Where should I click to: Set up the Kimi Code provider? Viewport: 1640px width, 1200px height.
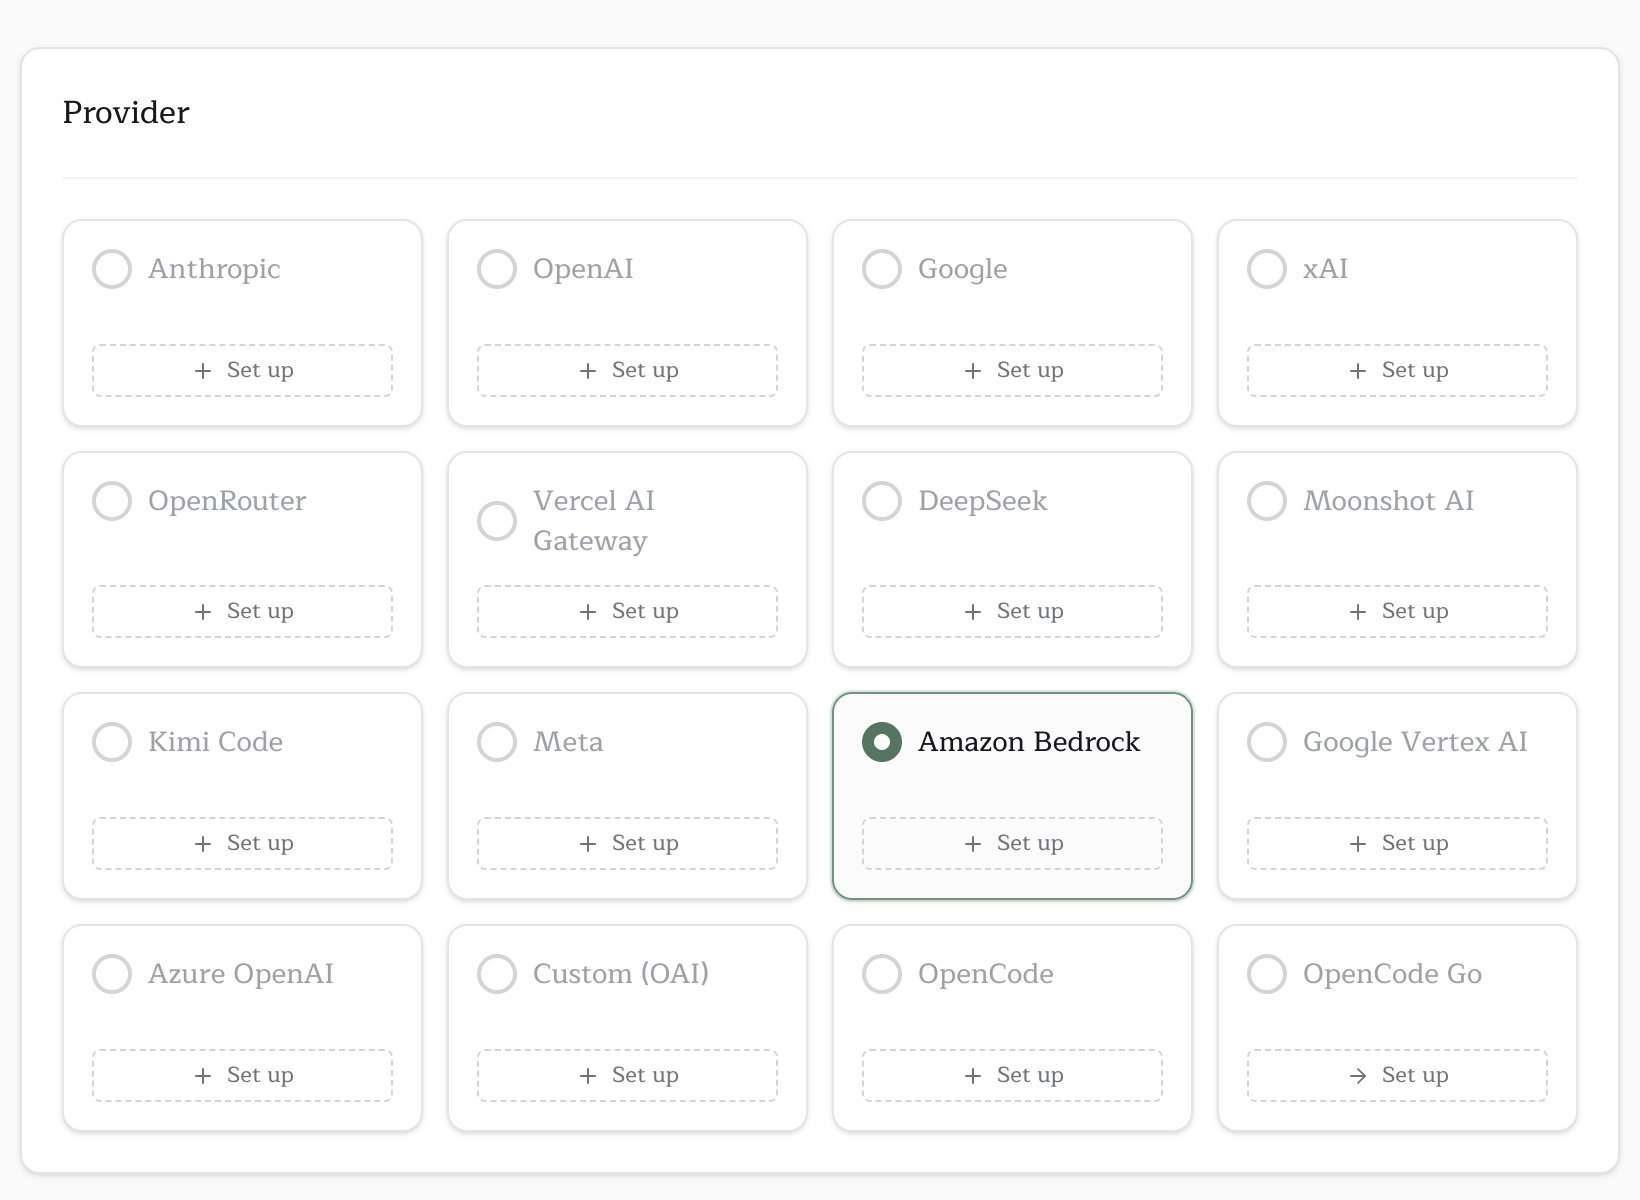pyautogui.click(x=243, y=844)
